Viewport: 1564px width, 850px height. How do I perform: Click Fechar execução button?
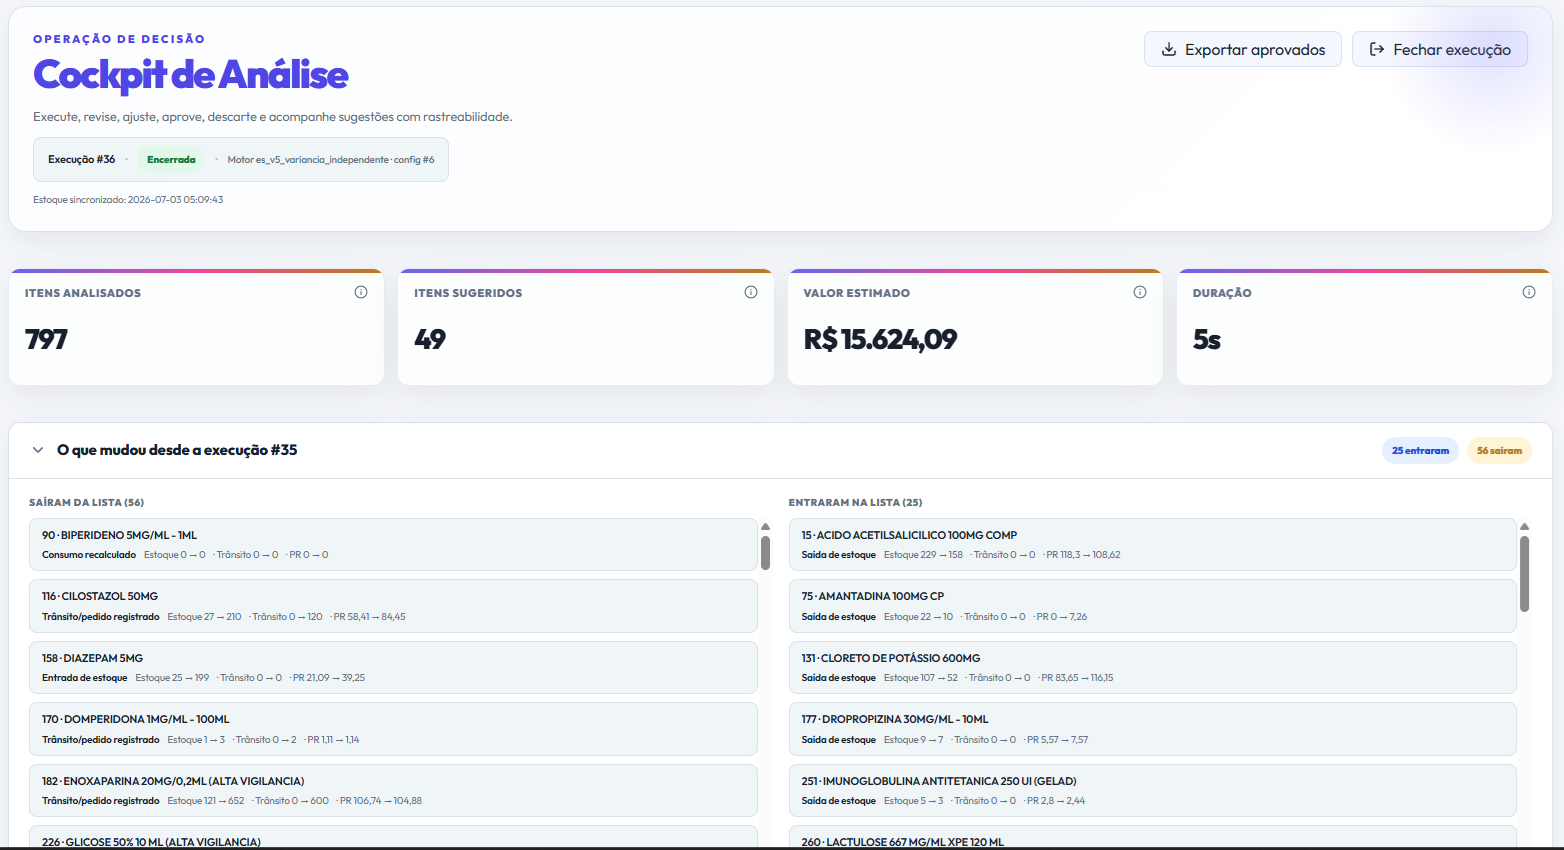[1440, 49]
